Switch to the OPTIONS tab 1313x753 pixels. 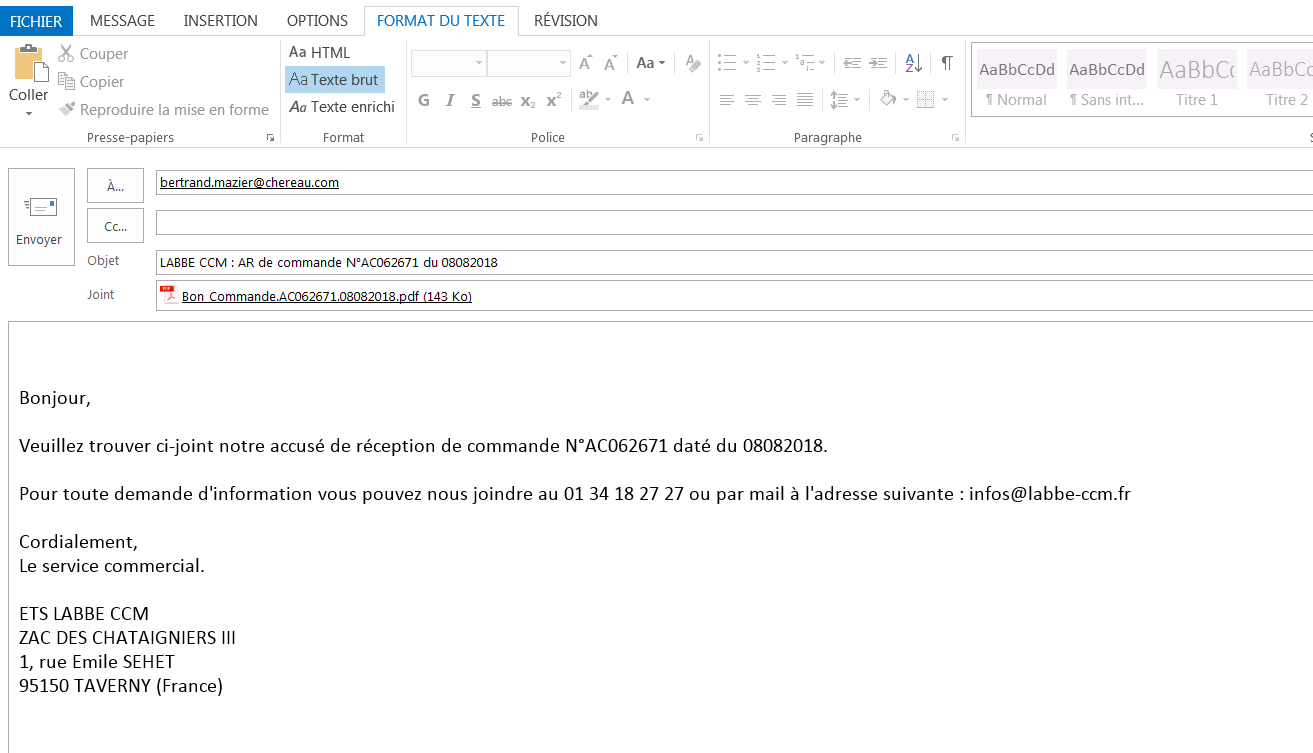(x=317, y=20)
